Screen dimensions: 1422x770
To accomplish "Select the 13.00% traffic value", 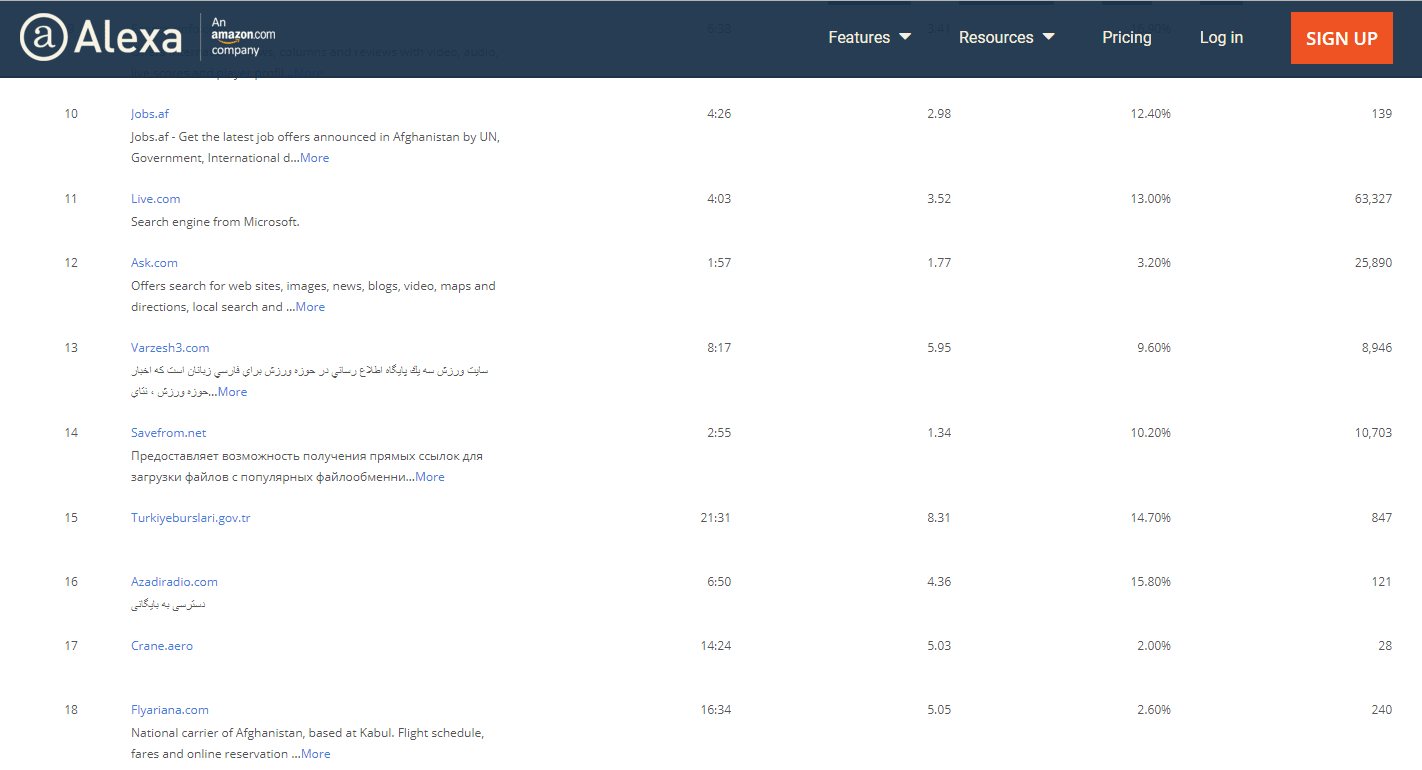I will (x=1151, y=199).
